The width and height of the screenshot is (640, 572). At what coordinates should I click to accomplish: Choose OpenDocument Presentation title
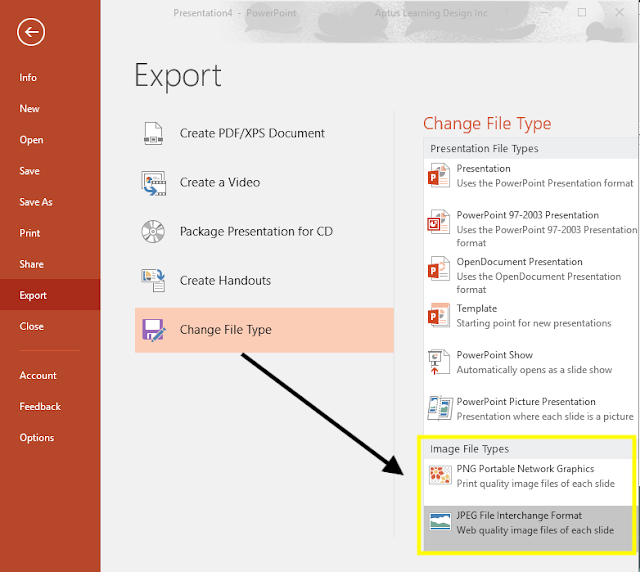coord(520,261)
